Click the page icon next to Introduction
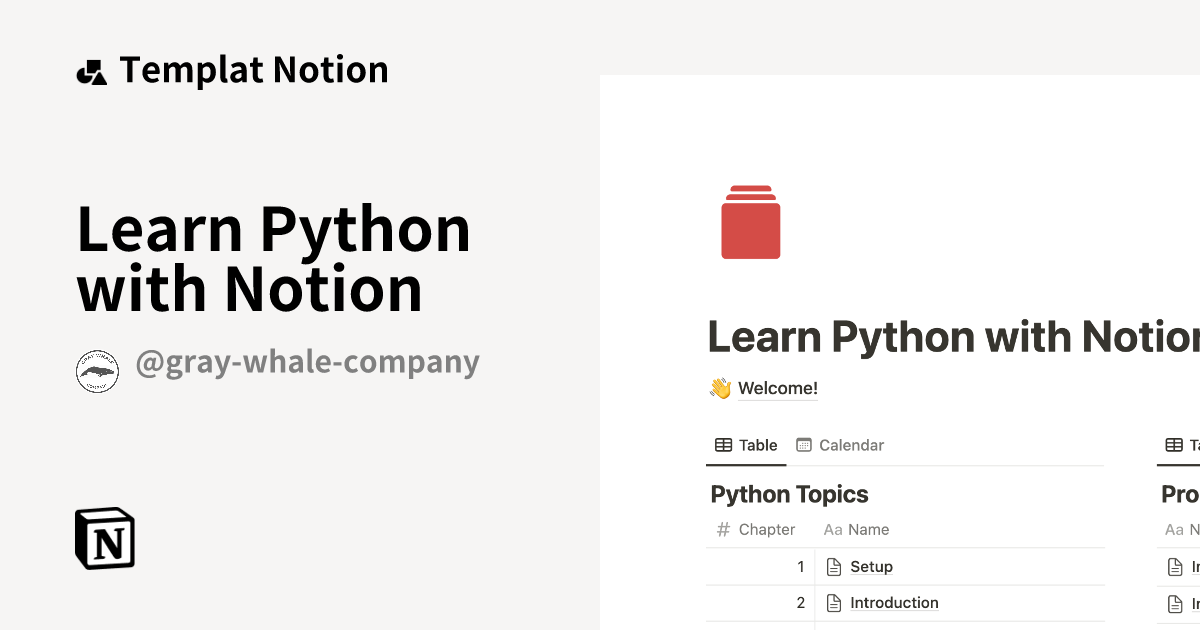This screenshot has height=630, width=1200. tap(834, 602)
